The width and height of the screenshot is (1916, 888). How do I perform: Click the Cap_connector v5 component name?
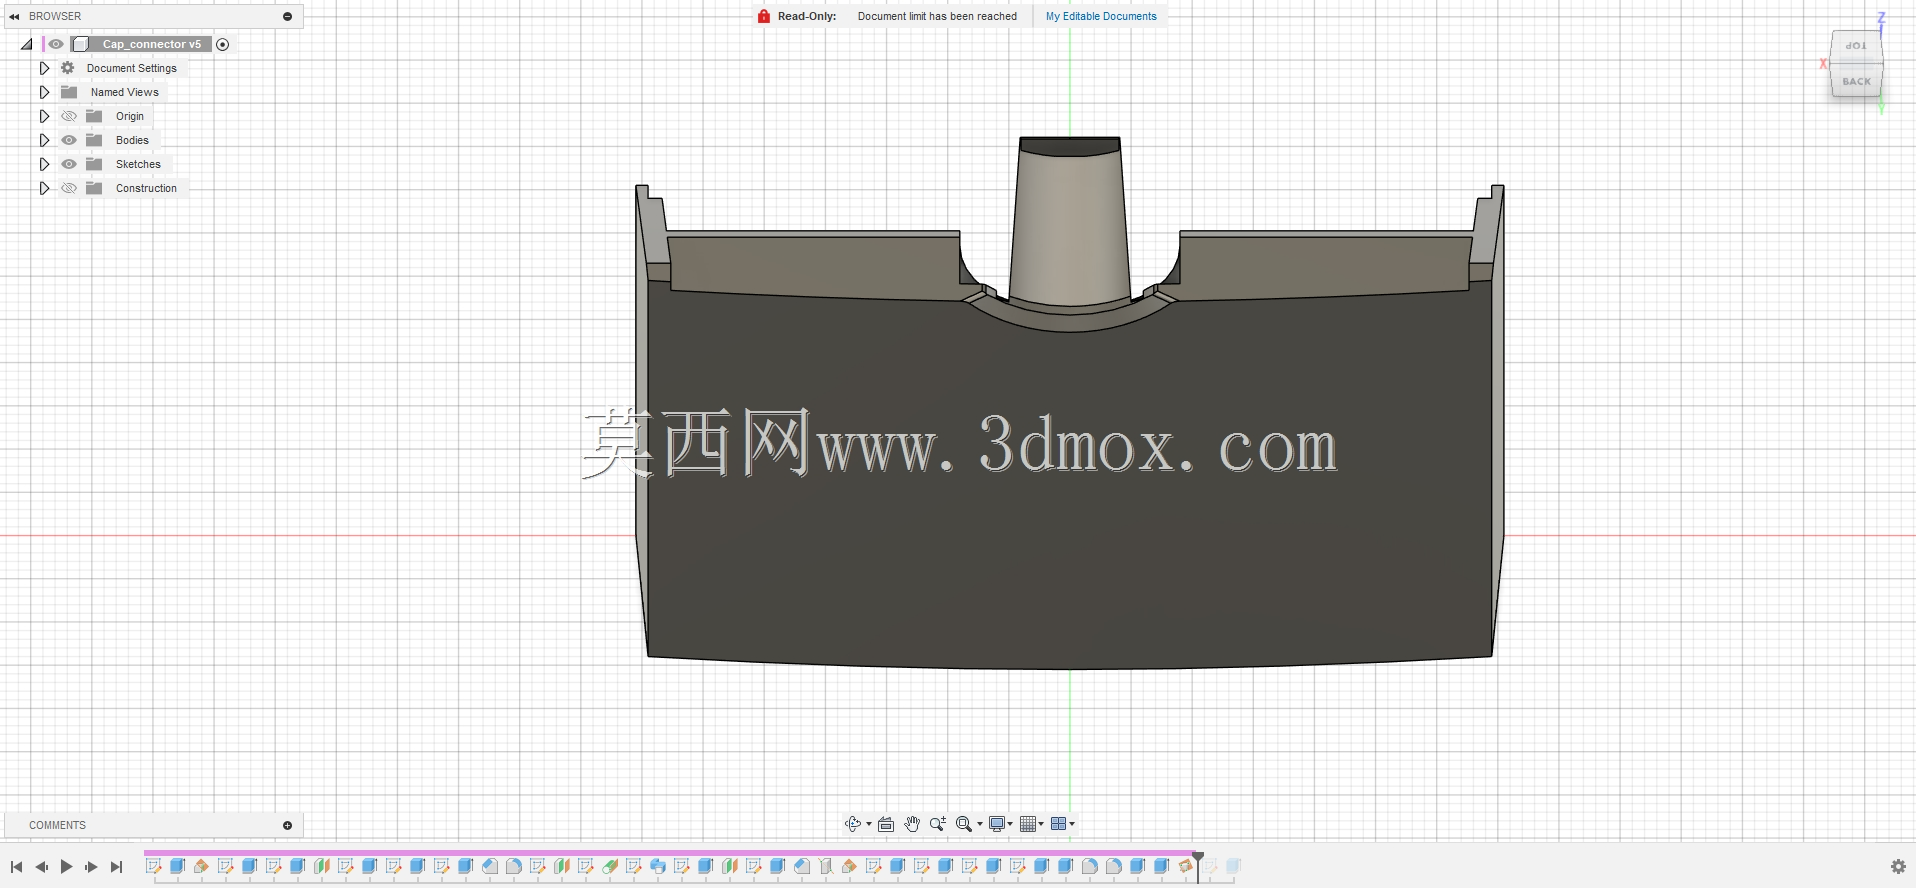(152, 44)
